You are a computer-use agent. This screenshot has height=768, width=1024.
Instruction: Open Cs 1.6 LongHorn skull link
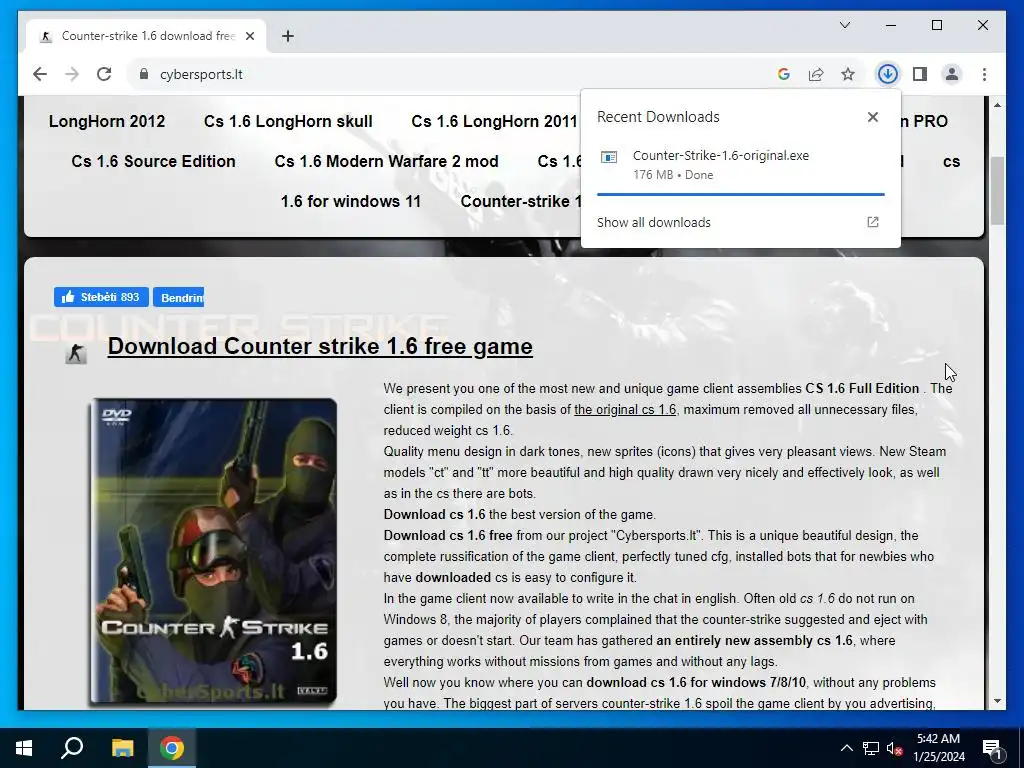tap(288, 121)
